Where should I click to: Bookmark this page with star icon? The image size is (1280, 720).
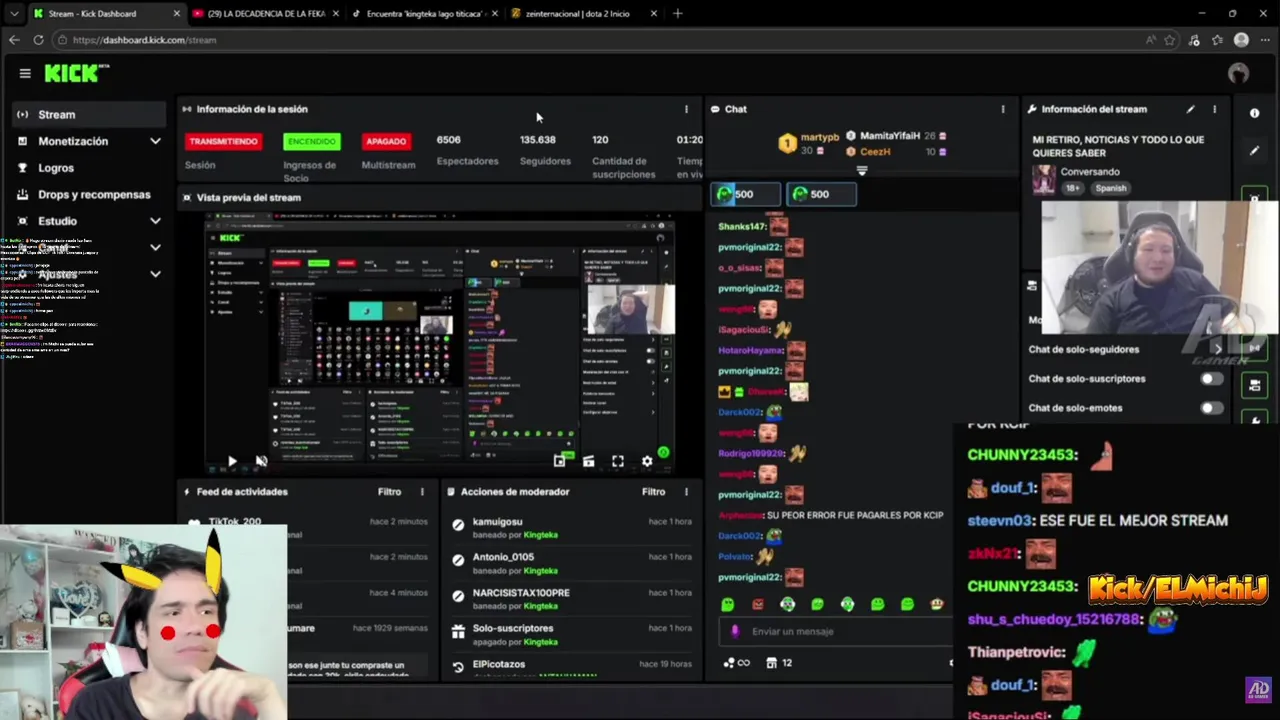click(1169, 40)
